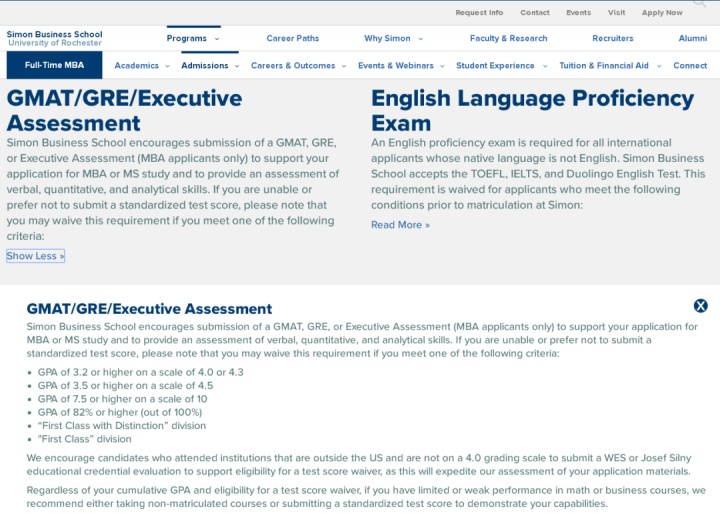Open Faculty & Research page
Image resolution: width=720 pixels, height=513 pixels.
(x=508, y=39)
